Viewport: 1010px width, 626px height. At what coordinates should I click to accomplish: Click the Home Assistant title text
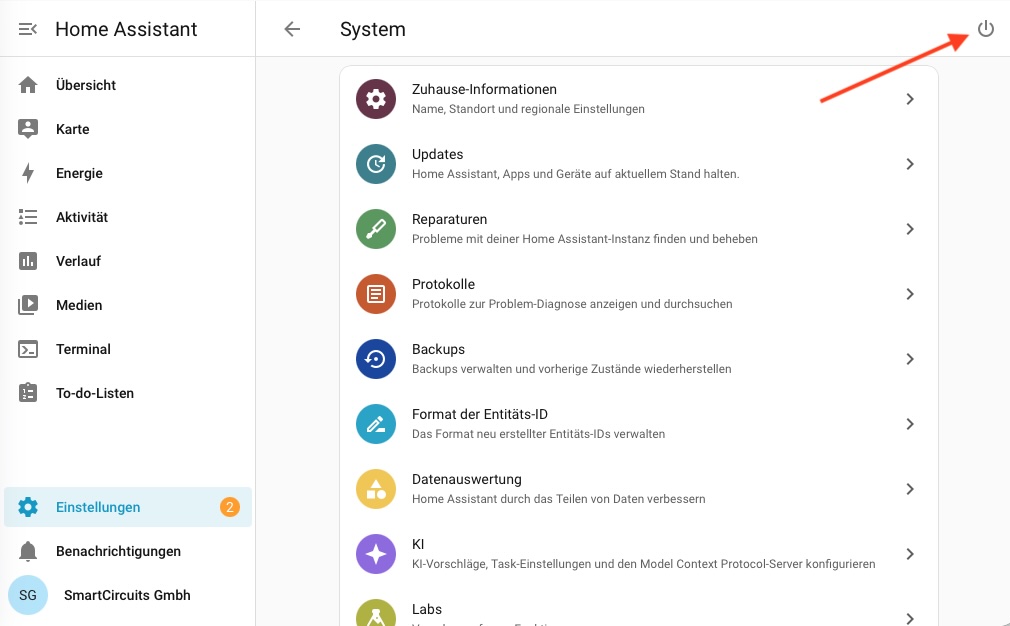click(x=126, y=29)
